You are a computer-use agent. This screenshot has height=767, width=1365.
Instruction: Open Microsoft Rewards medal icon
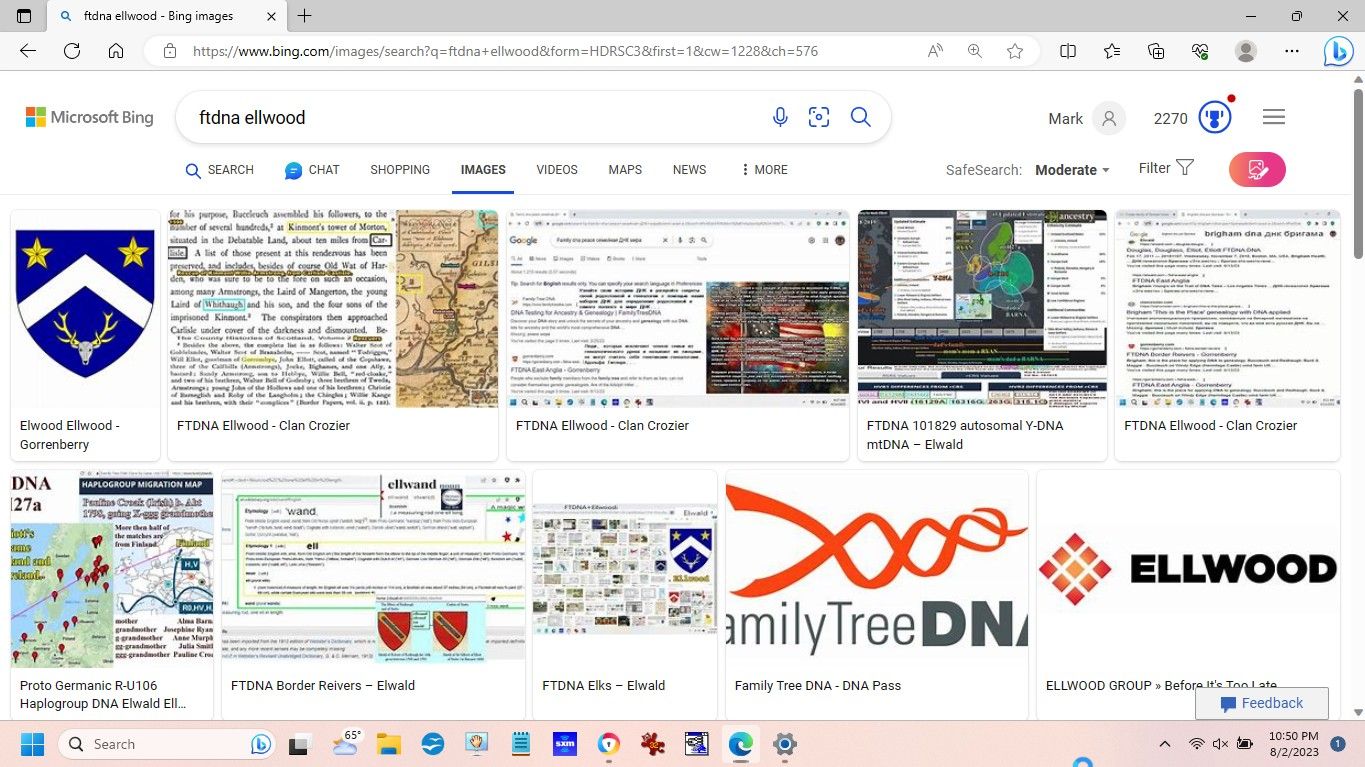click(1215, 118)
